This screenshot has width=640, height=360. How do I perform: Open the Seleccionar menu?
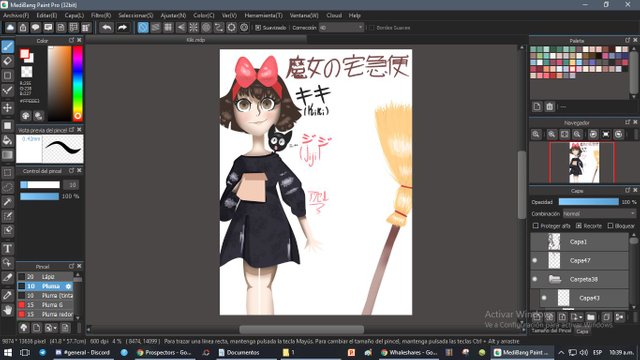136,16
